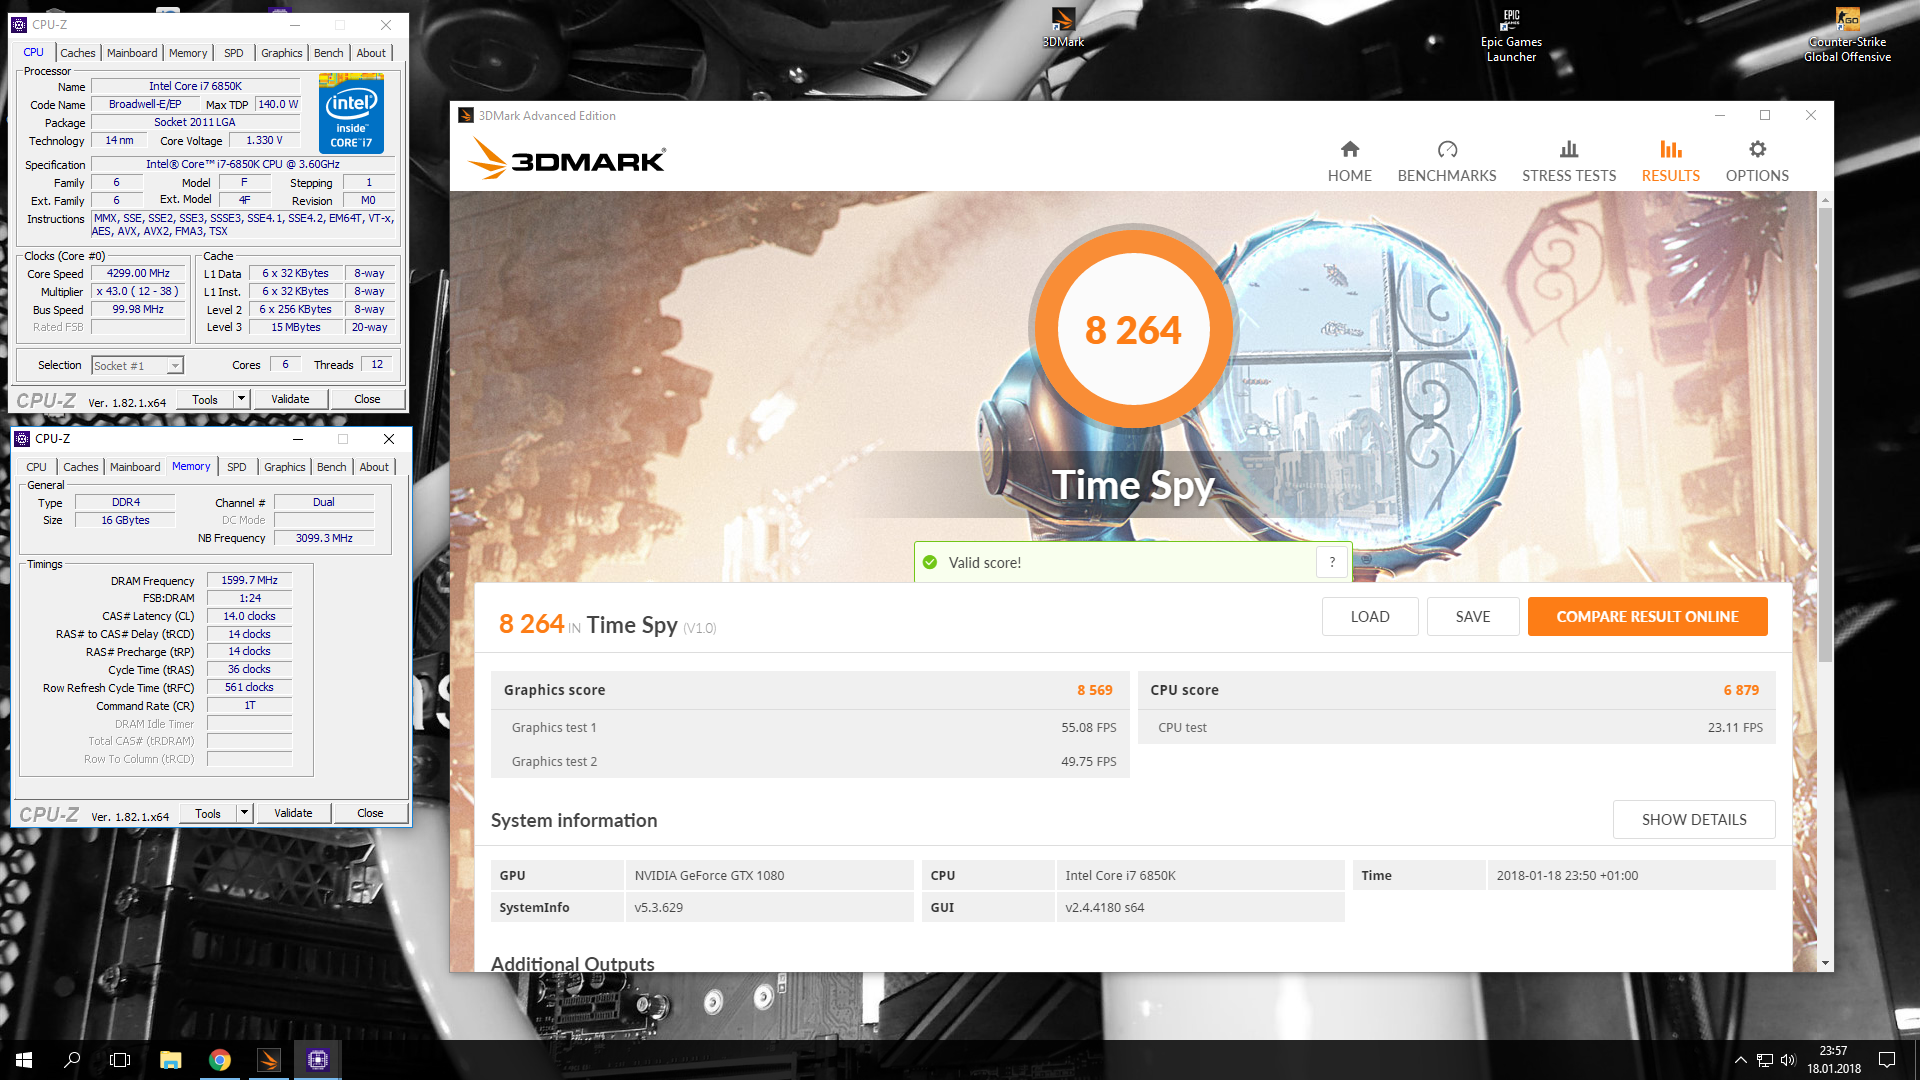This screenshot has height=1080, width=1920.
Task: Click Tools button in bottom CPU-Z
Action: pyautogui.click(x=208, y=813)
